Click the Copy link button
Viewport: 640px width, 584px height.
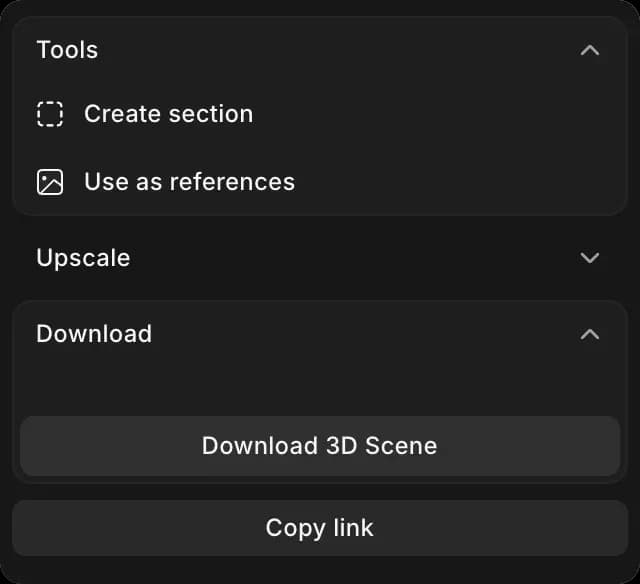(x=320, y=528)
